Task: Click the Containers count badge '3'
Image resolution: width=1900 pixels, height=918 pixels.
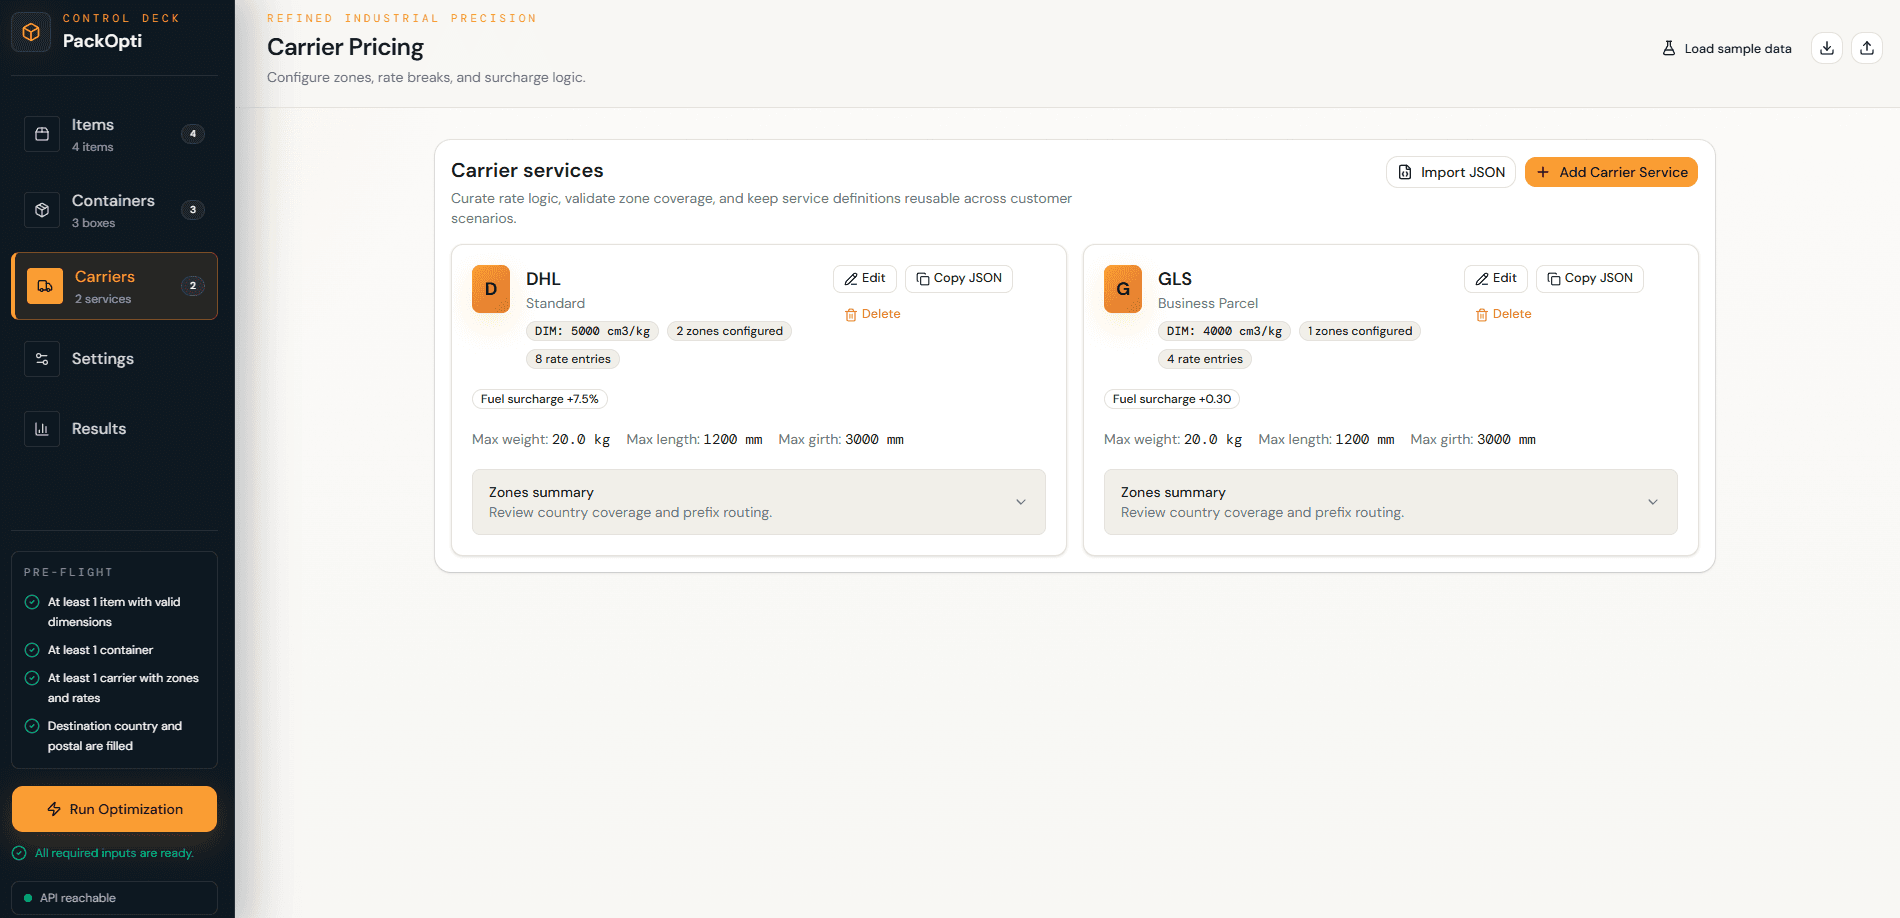Action: [193, 210]
